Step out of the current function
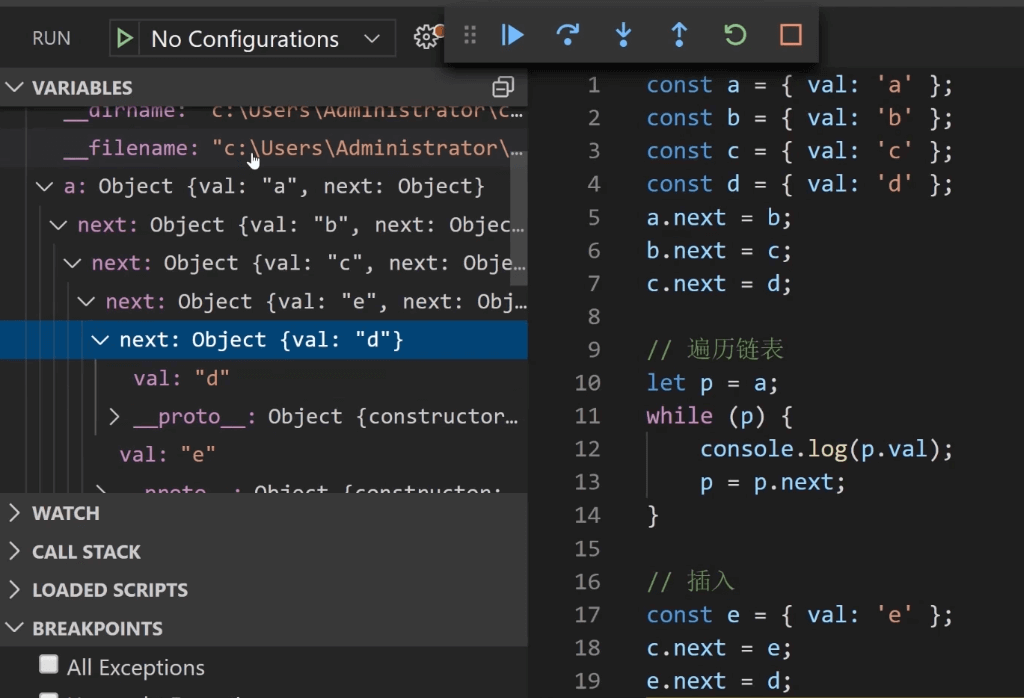The width and height of the screenshot is (1024, 698). pyautogui.click(x=679, y=35)
